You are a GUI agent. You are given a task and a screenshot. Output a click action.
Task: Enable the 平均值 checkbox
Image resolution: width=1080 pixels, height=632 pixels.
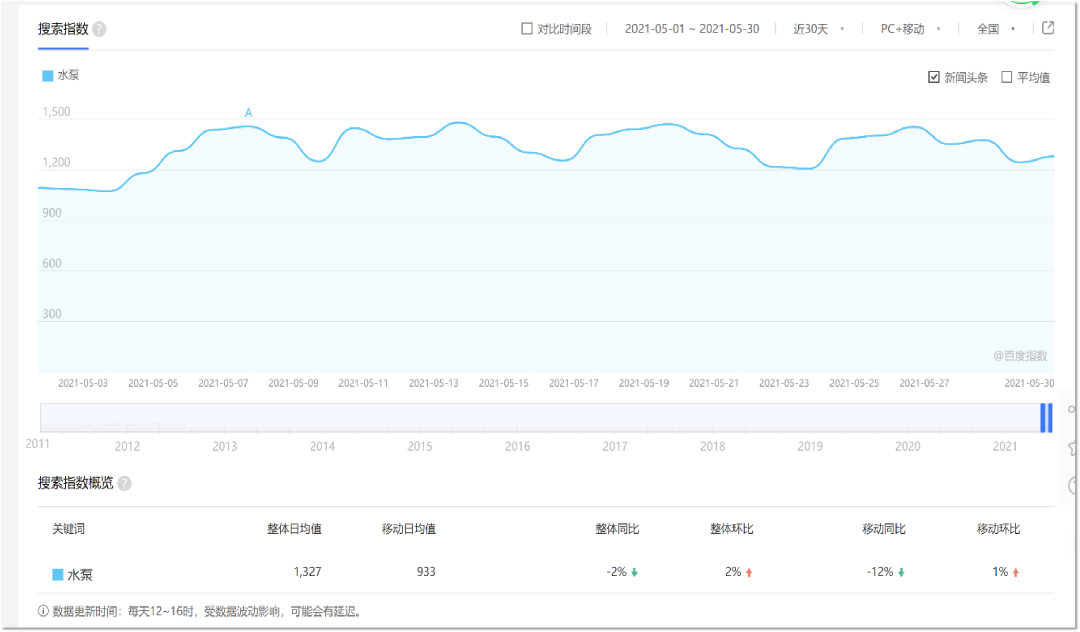[1007, 77]
